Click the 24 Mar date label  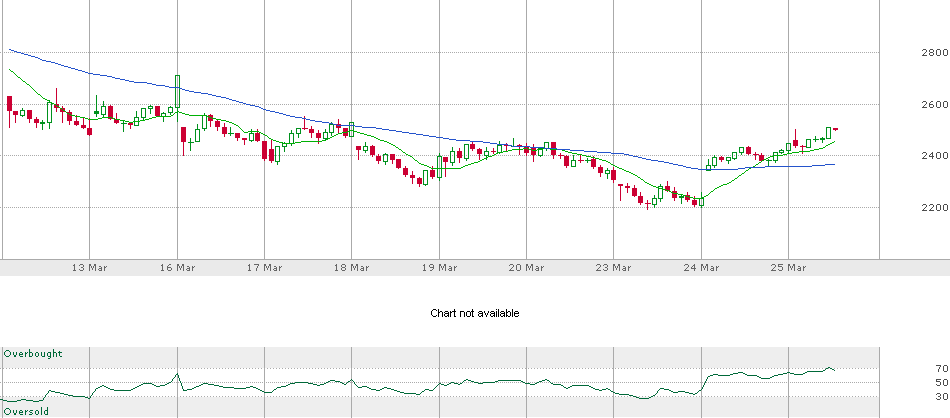coord(702,267)
